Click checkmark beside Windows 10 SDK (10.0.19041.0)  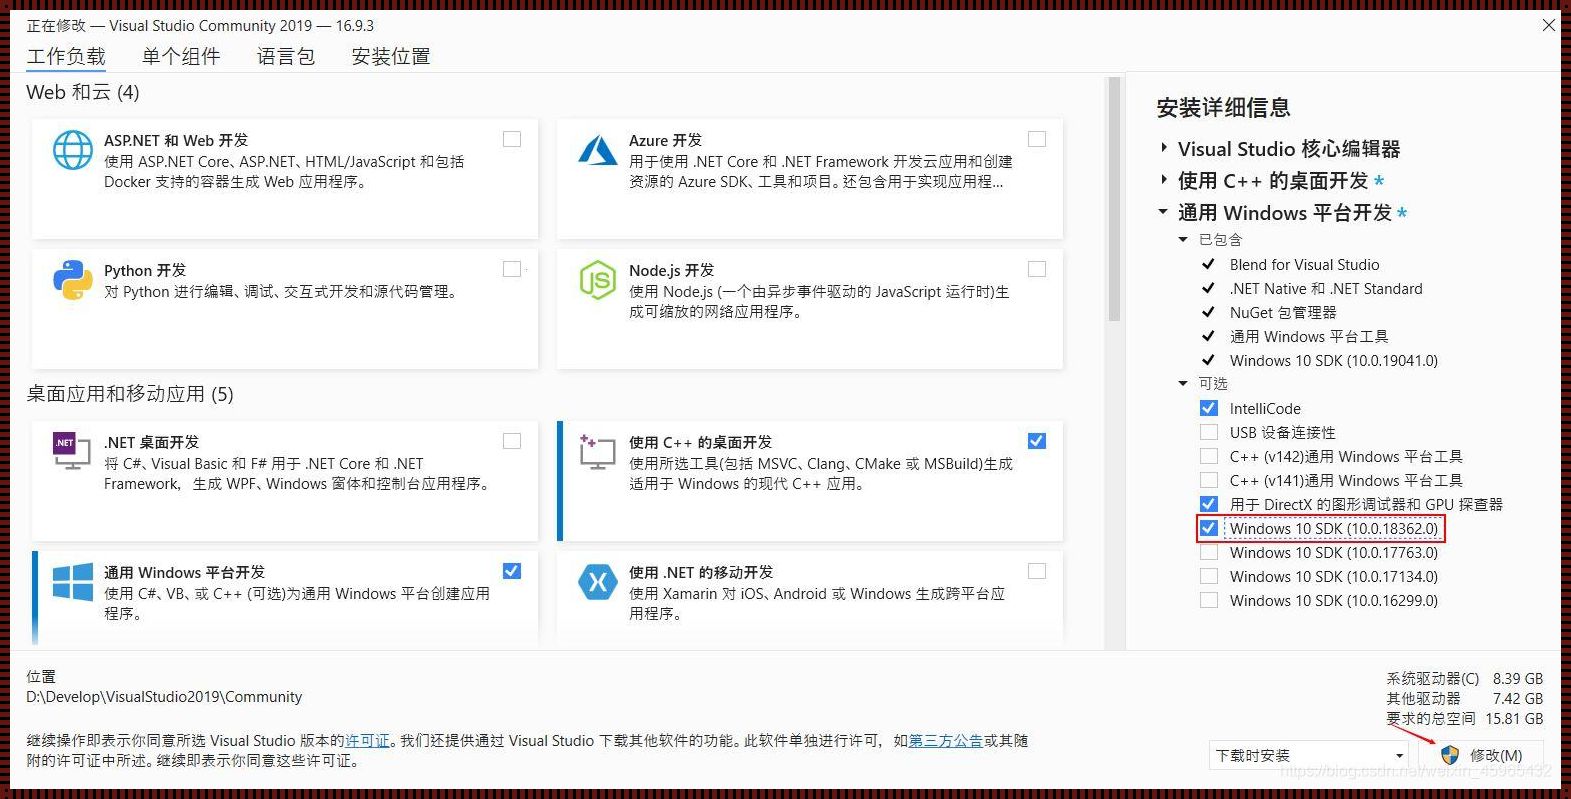point(1208,360)
